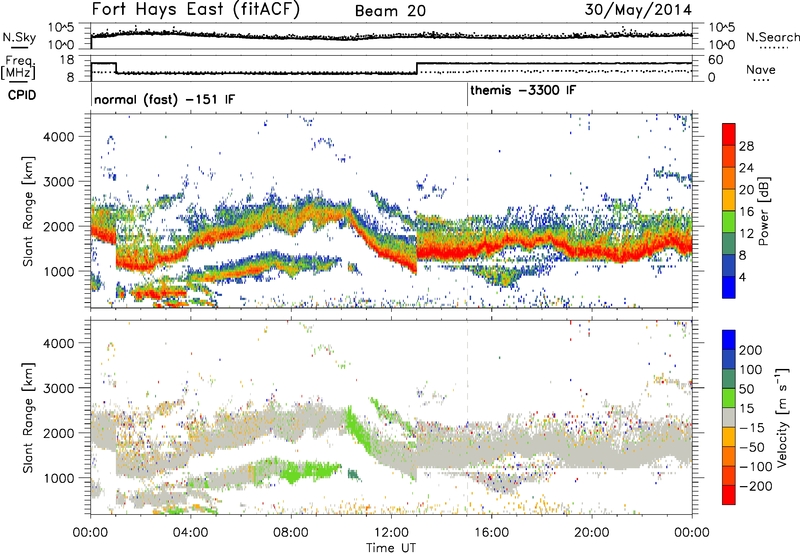Click the red bottom swatch on Velocity colorbar

729,495
